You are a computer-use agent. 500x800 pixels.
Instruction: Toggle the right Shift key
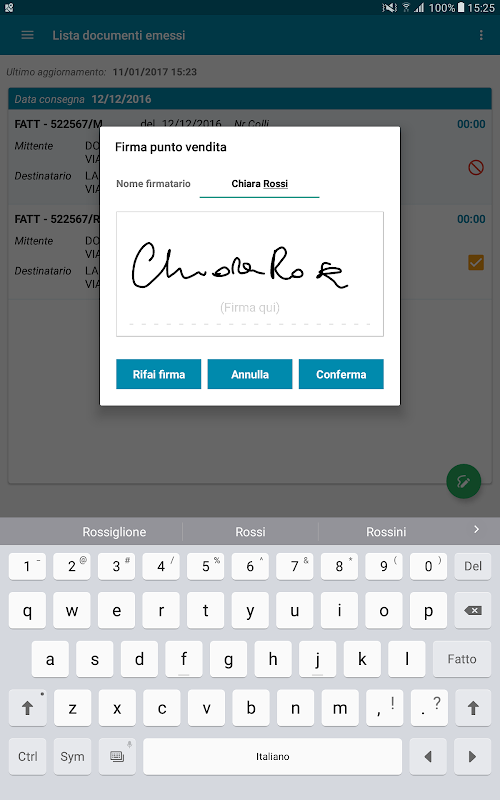pos(473,708)
